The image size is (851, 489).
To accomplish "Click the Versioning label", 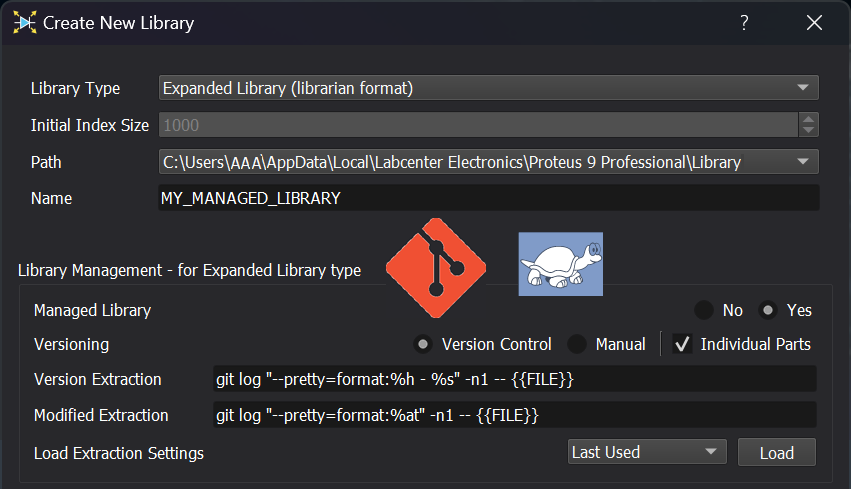I will pos(71,344).
